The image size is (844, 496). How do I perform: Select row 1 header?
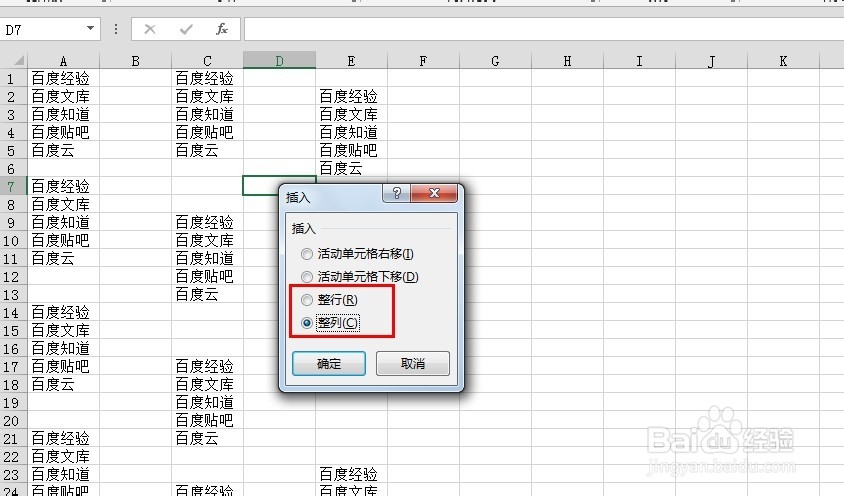click(x=13, y=79)
